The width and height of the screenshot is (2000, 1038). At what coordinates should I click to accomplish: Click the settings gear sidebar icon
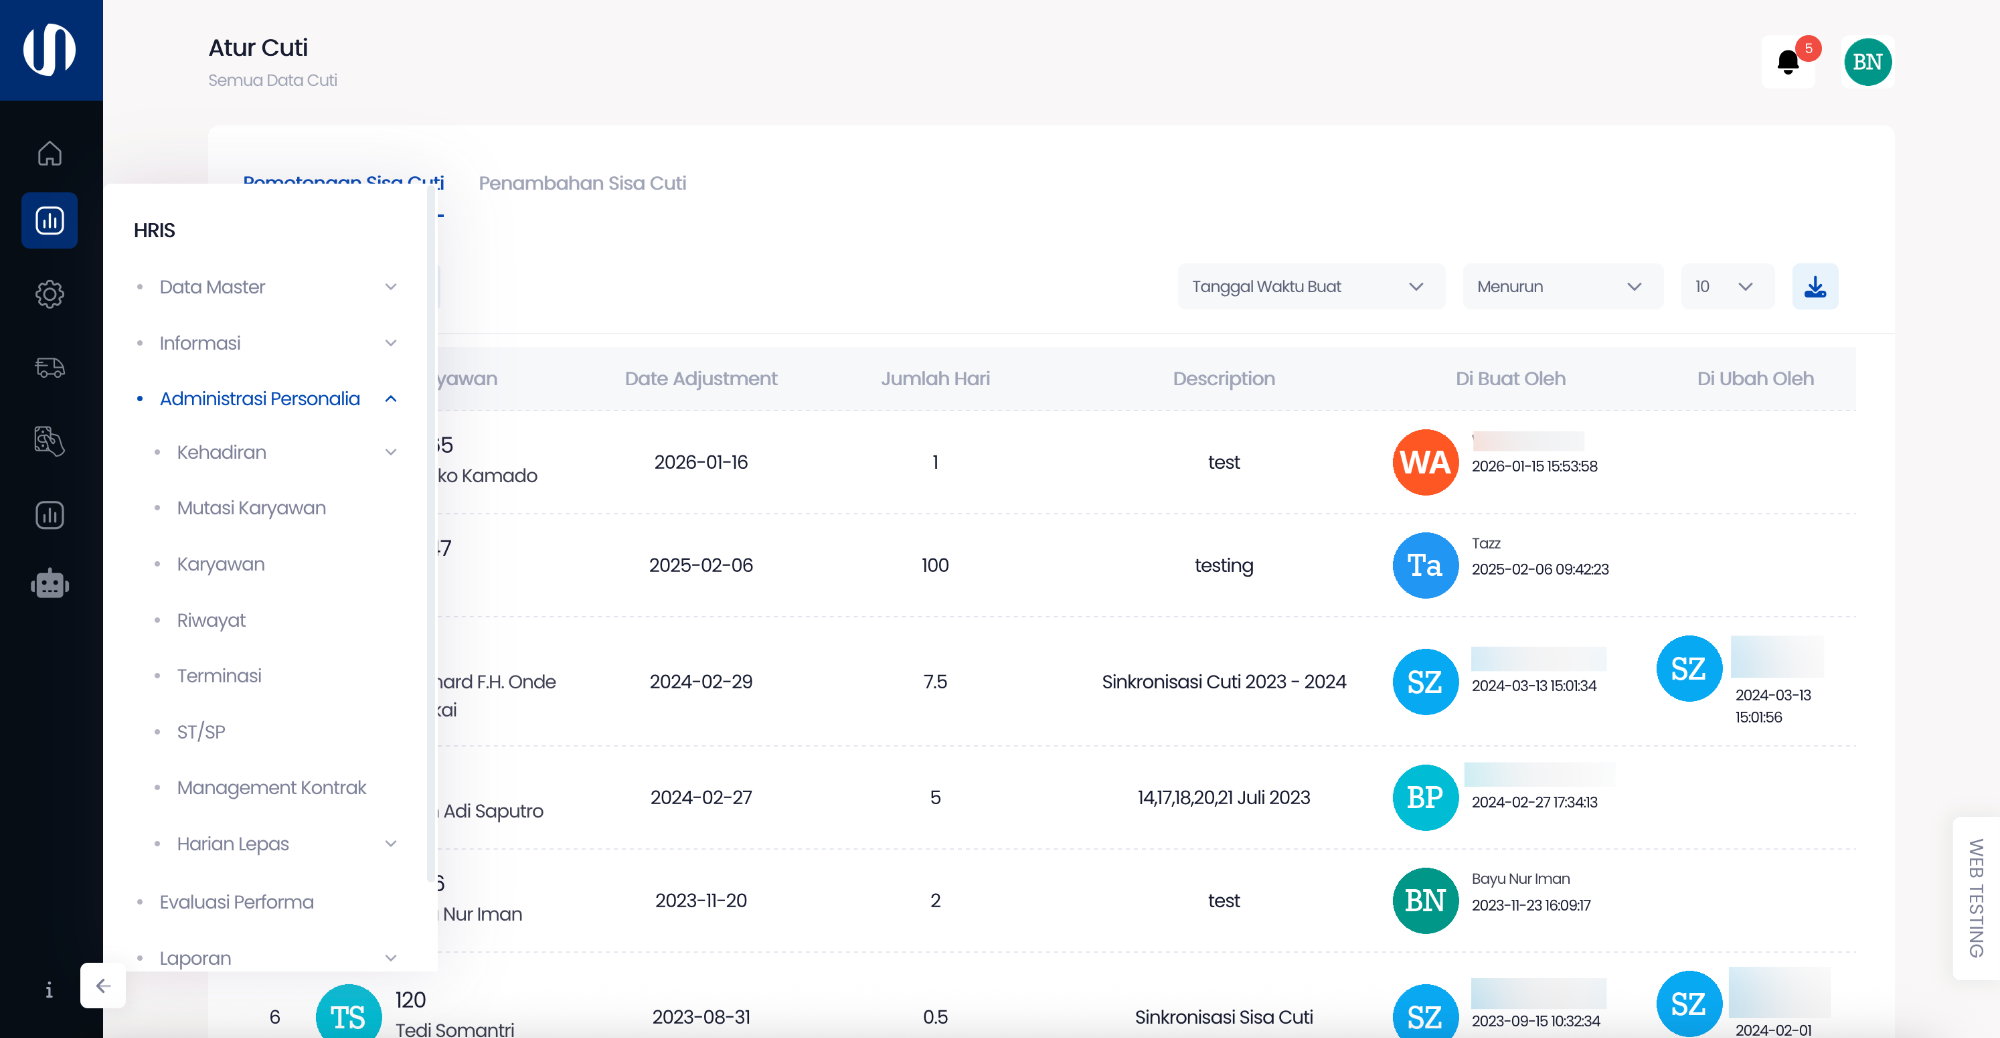pos(49,294)
